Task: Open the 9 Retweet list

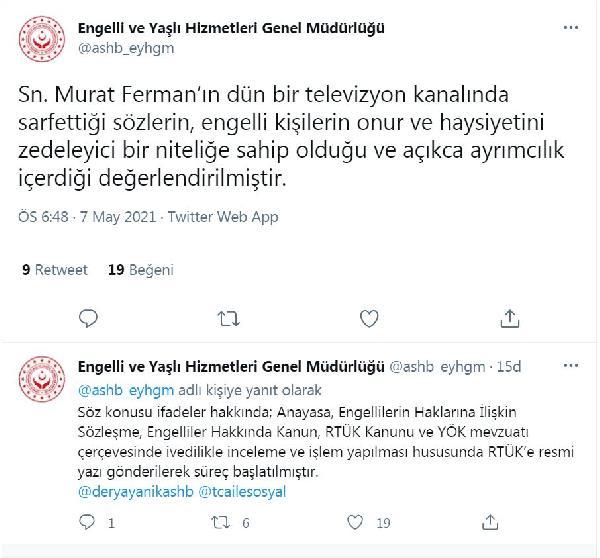Action: [x=55, y=270]
